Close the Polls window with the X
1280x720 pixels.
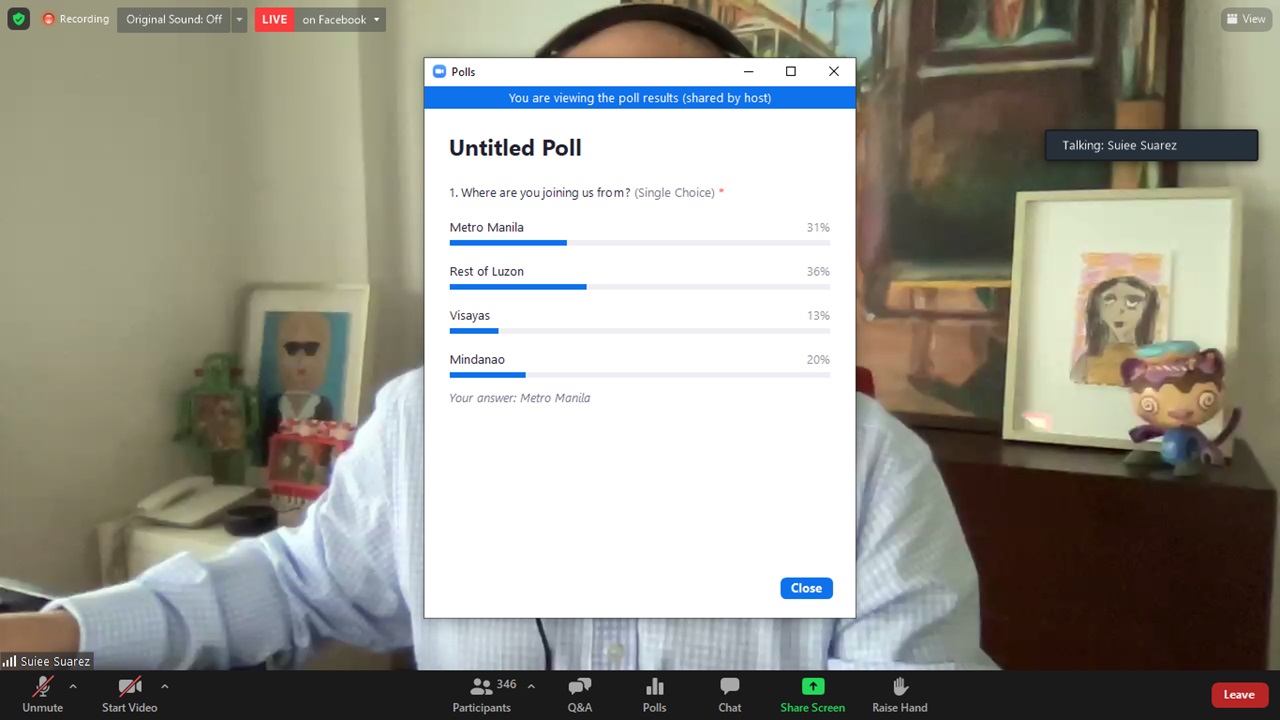[x=834, y=72]
